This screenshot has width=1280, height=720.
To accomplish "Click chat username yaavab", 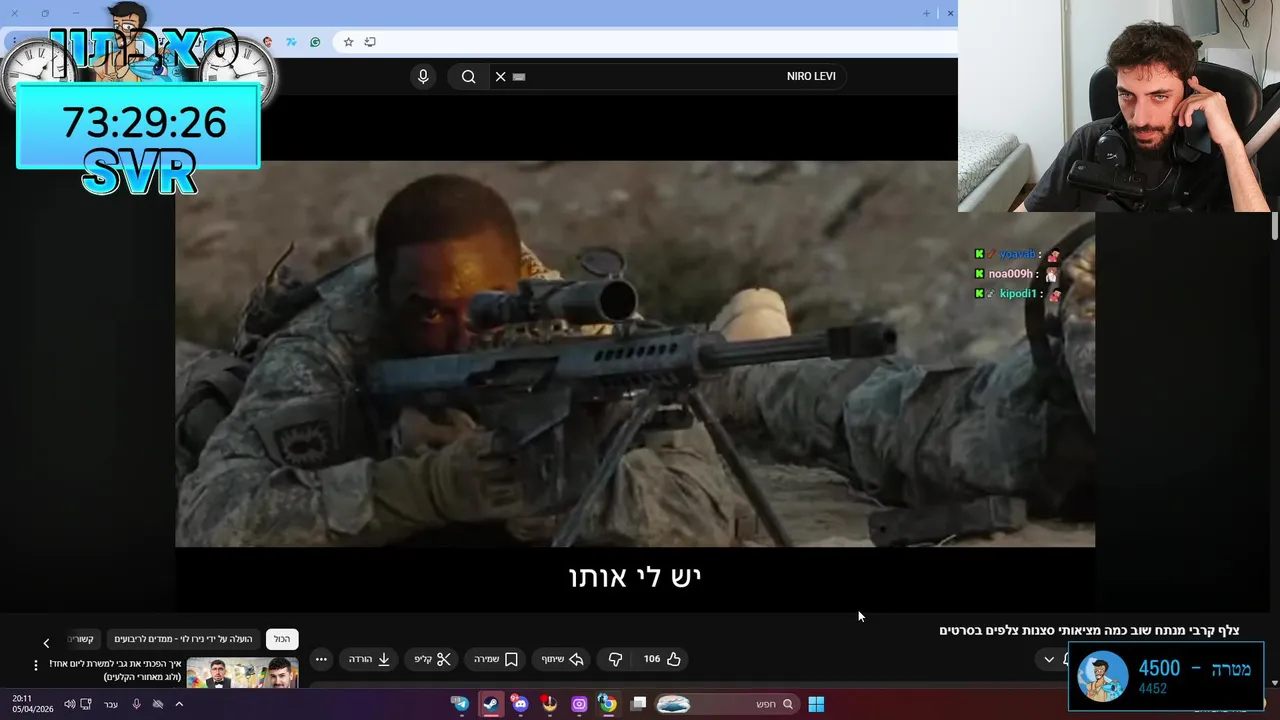I will 1018,254.
